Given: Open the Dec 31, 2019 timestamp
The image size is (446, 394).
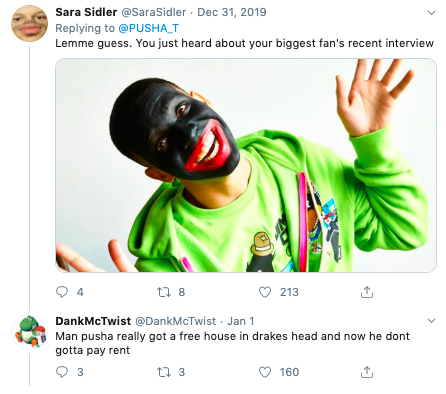Looking at the screenshot, I should click(x=232, y=12).
